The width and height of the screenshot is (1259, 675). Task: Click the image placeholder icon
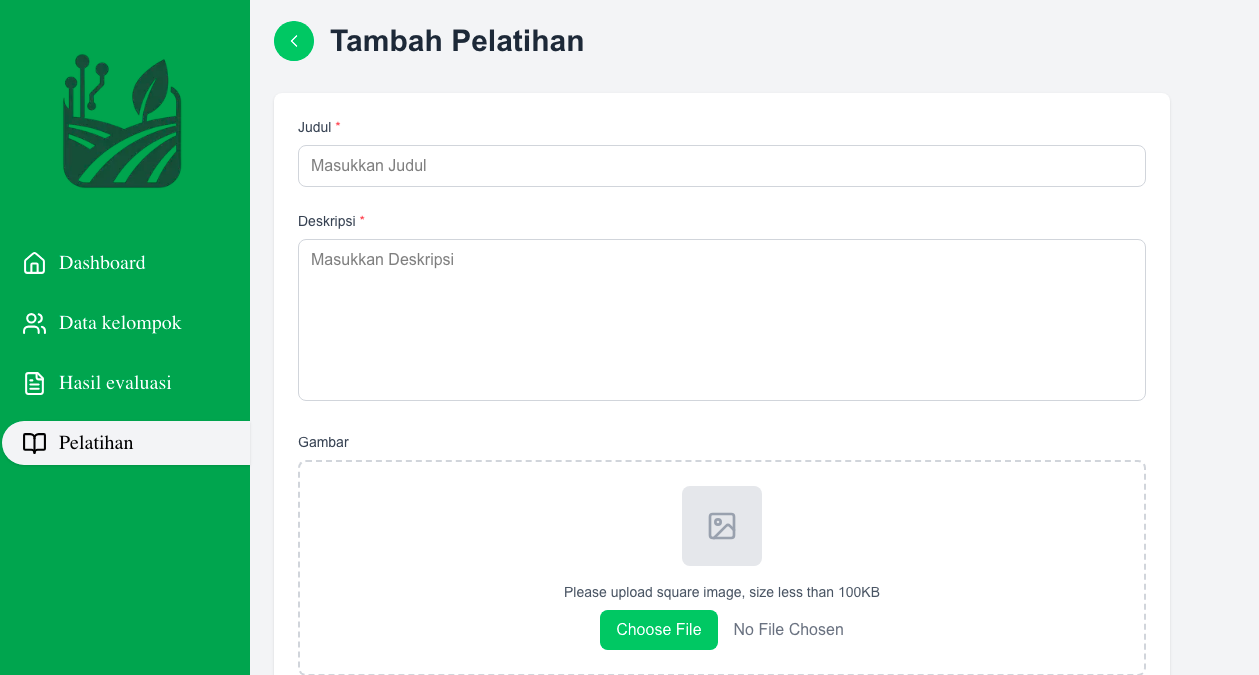click(x=722, y=526)
